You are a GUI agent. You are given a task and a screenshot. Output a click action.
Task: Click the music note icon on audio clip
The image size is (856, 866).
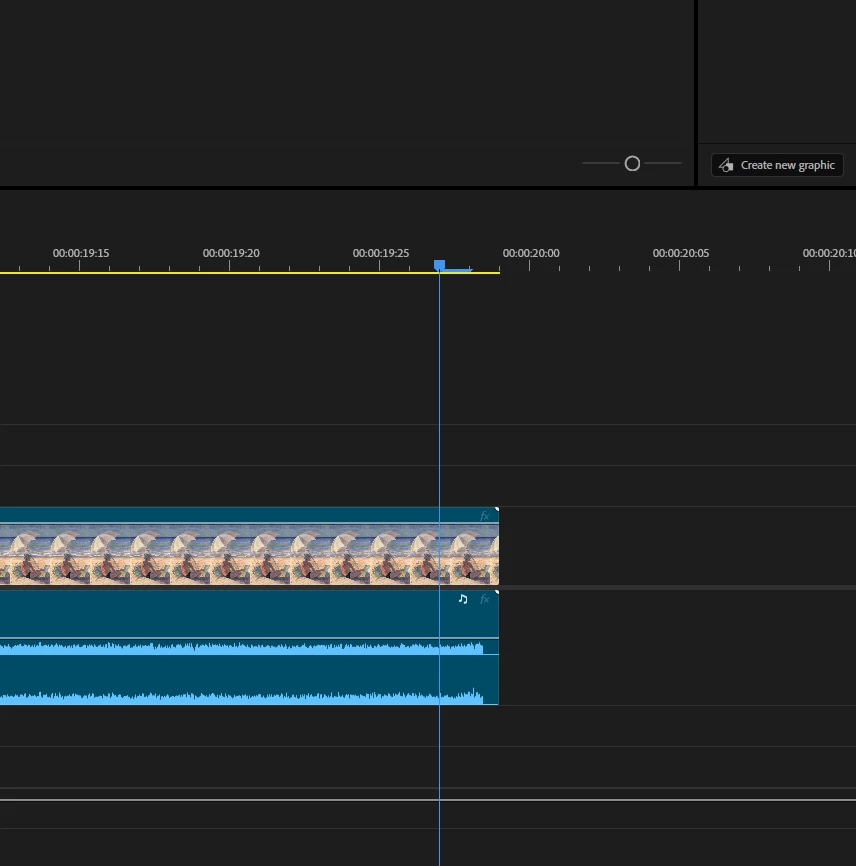[x=463, y=599]
